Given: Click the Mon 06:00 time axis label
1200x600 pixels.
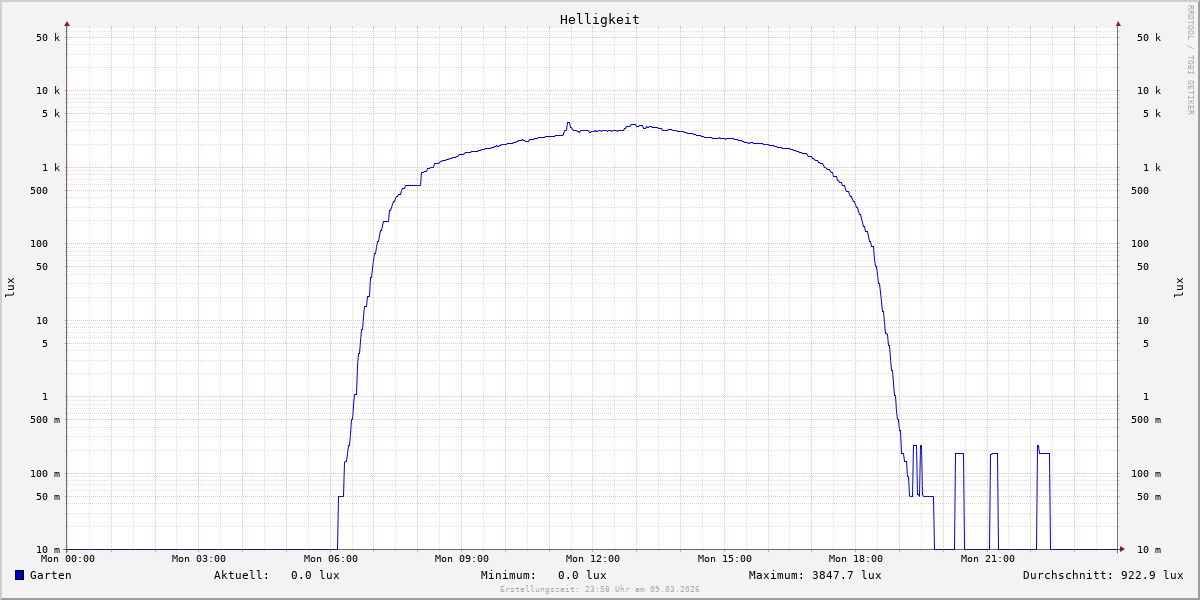Looking at the screenshot, I should (330, 559).
